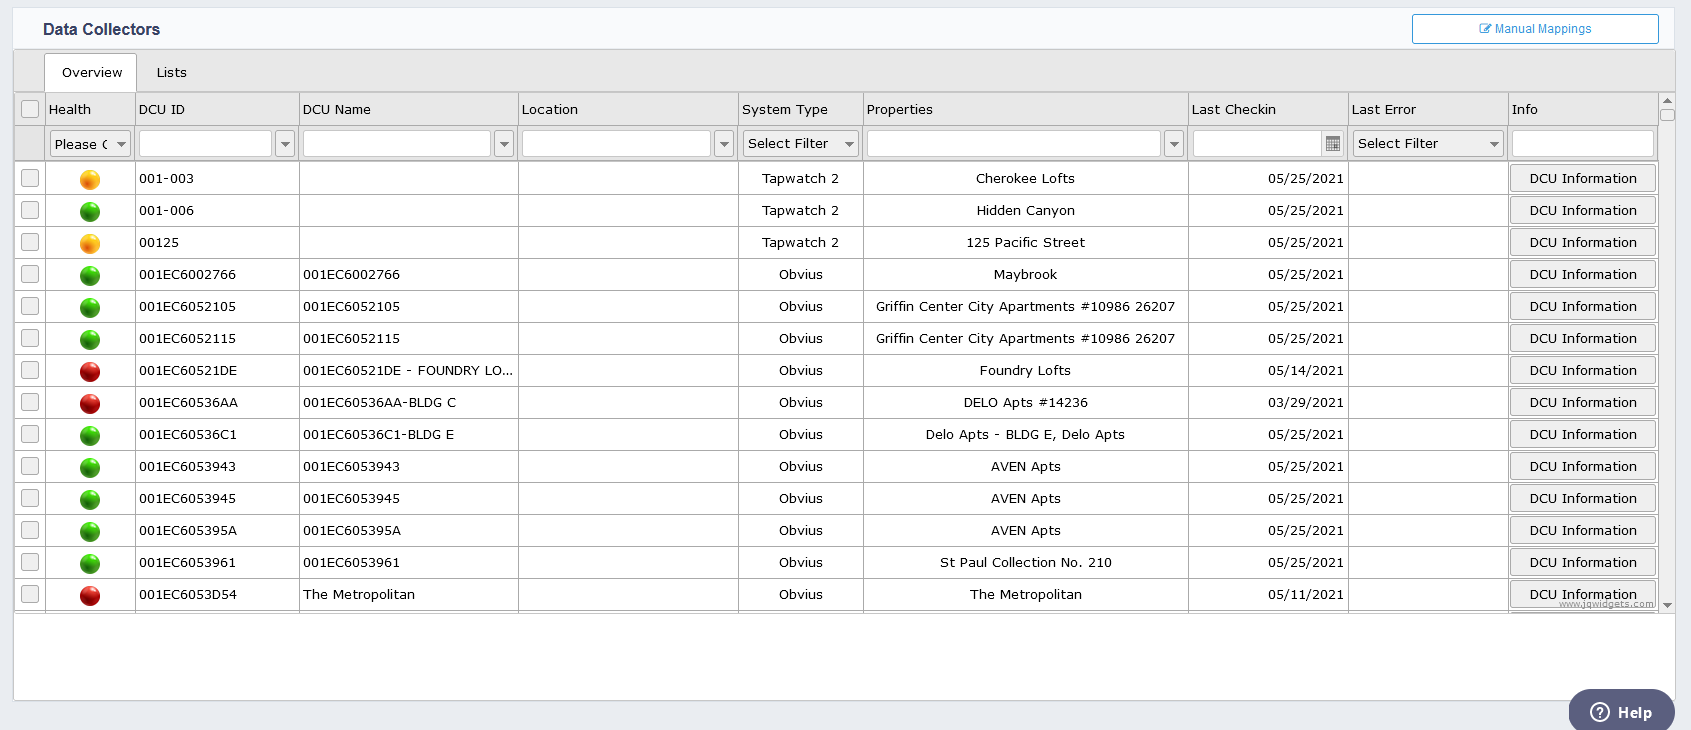Switch to the Lists tab
The width and height of the screenshot is (1691, 730).
pyautogui.click(x=171, y=73)
